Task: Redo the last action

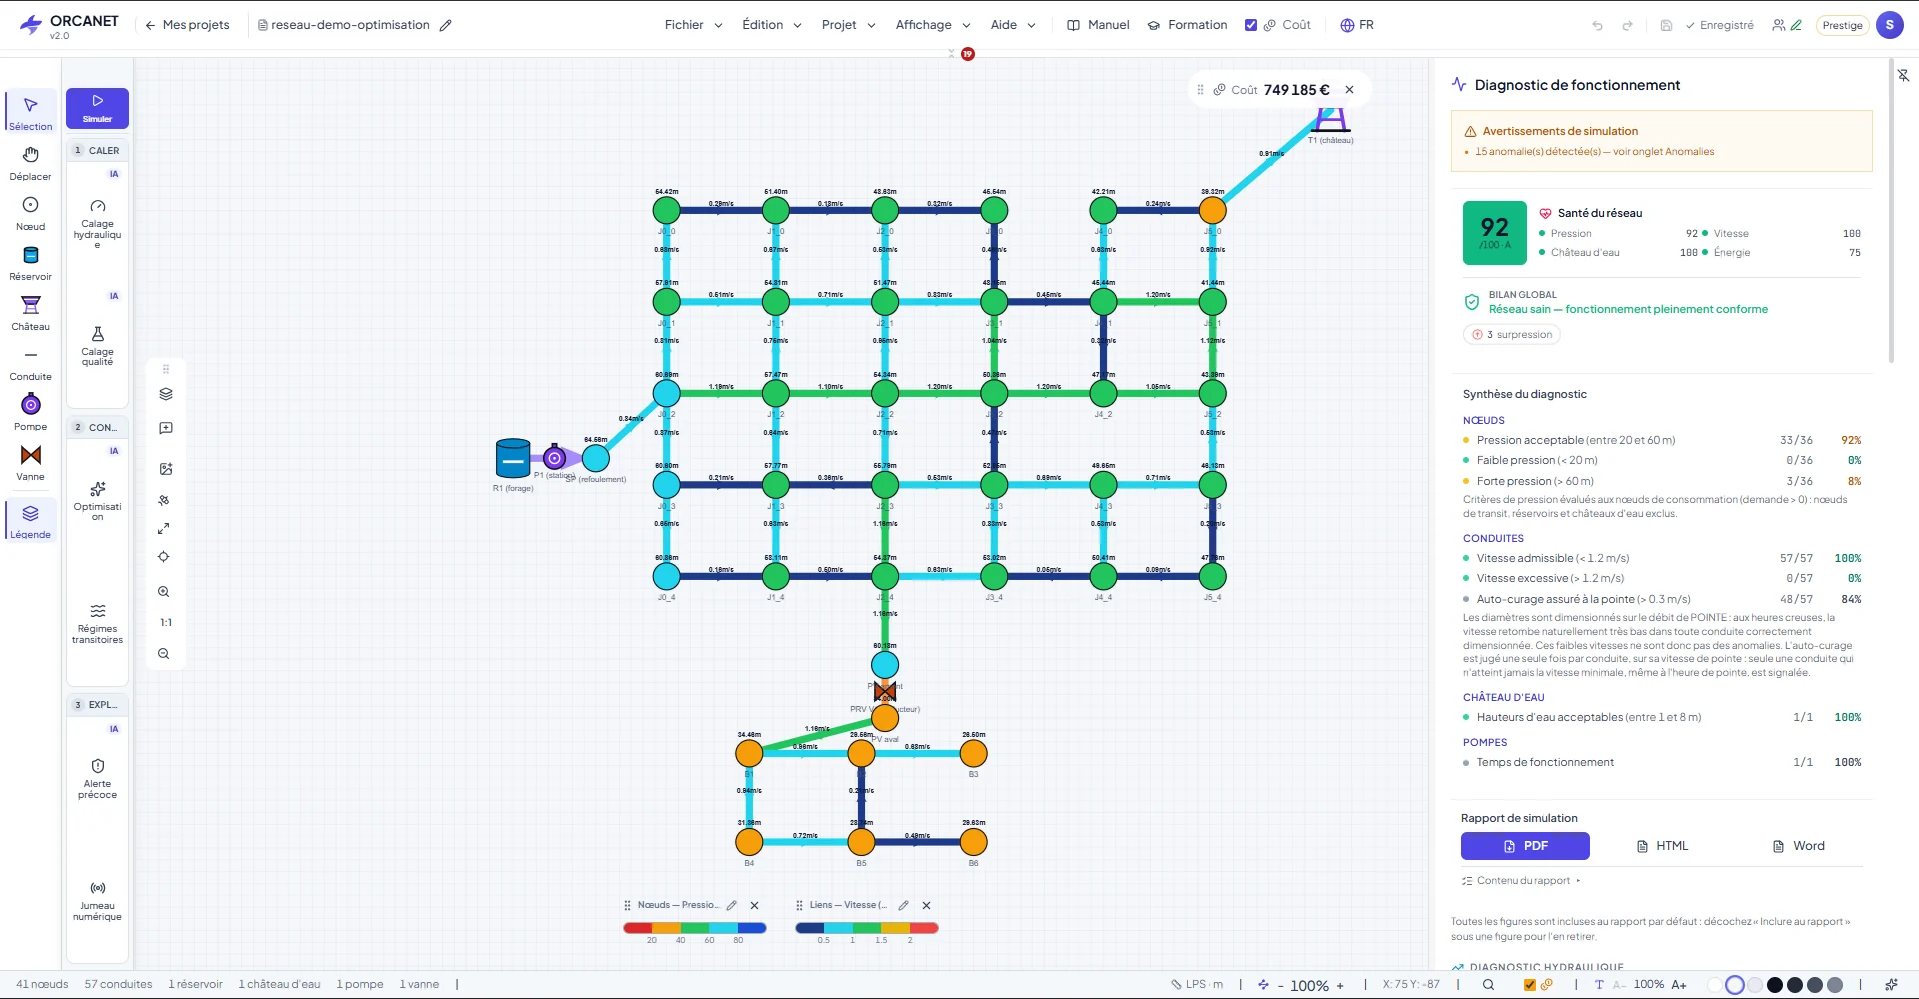Action: tap(1627, 25)
